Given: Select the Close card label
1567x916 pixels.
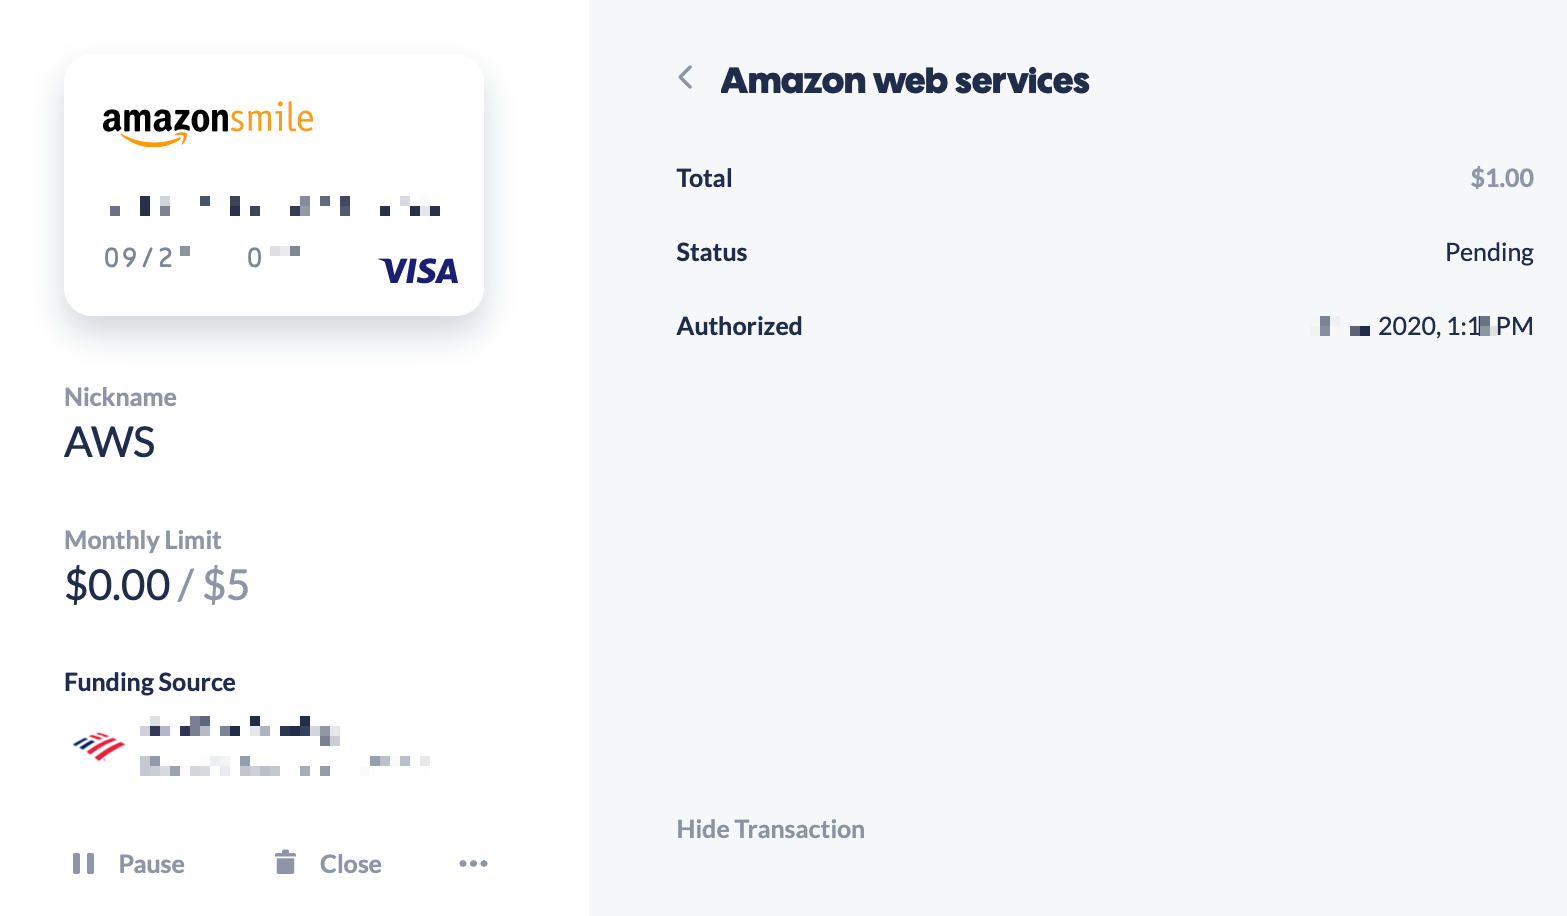Looking at the screenshot, I should point(350,864).
